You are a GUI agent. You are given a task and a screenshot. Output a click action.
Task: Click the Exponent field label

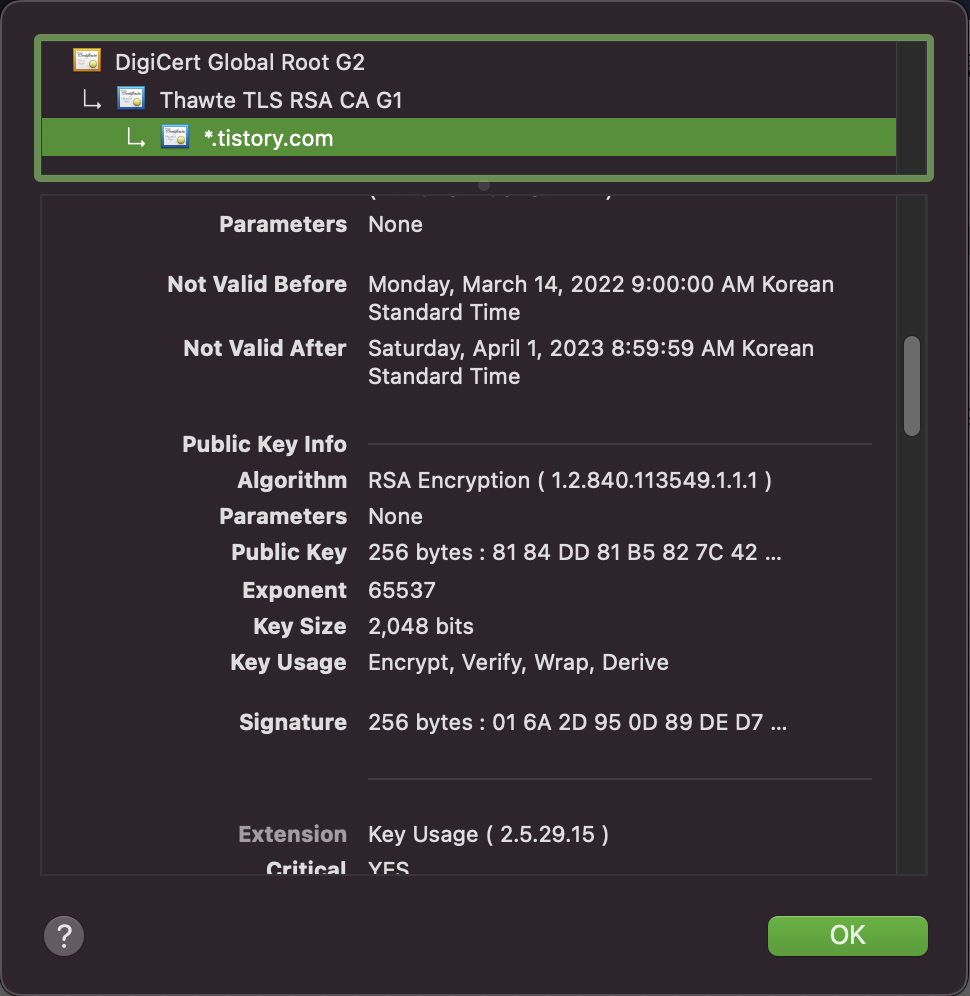pos(295,590)
